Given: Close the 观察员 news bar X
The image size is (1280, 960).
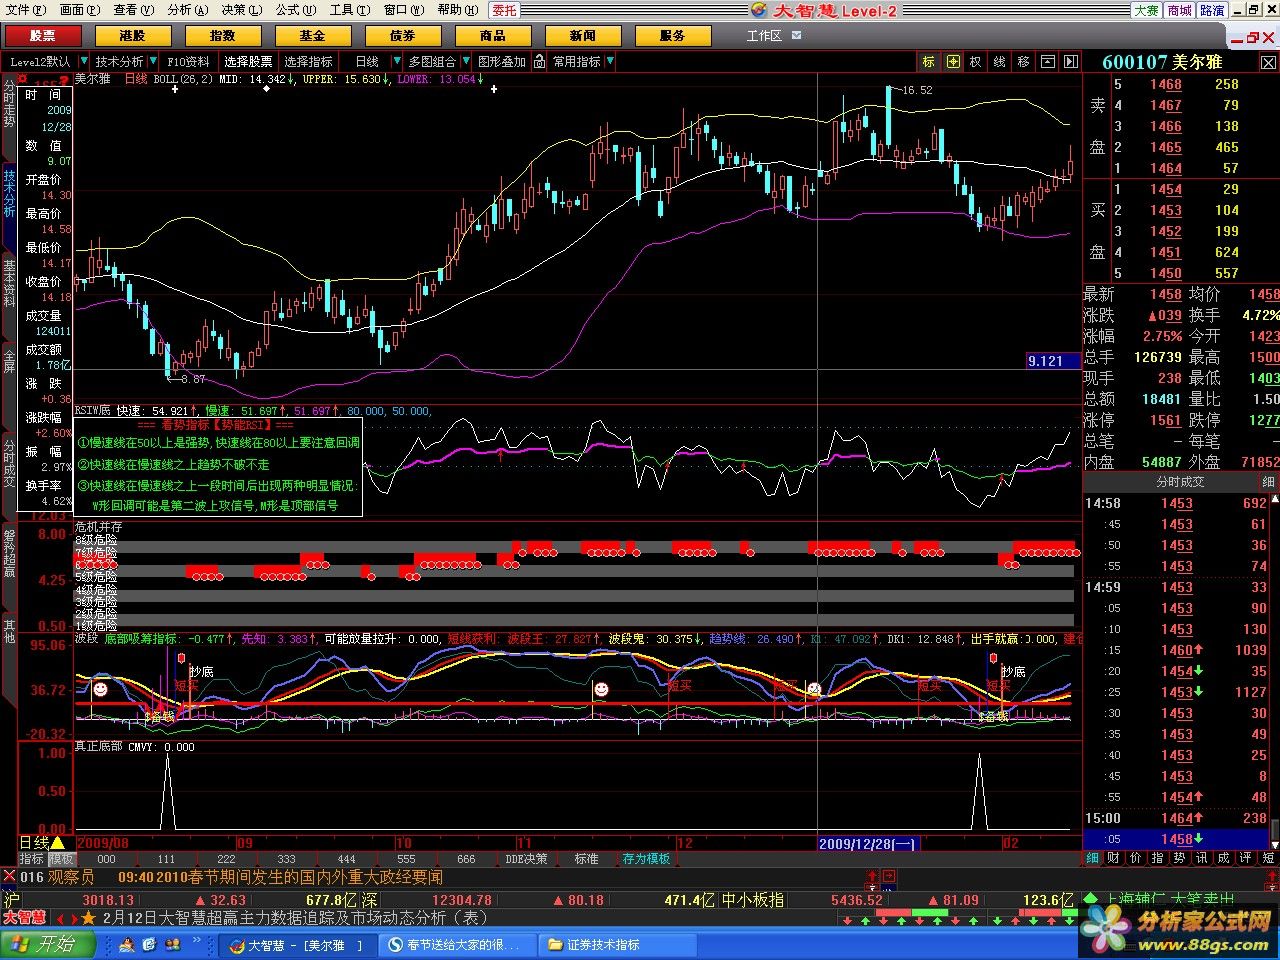Looking at the screenshot, I should (9, 877).
